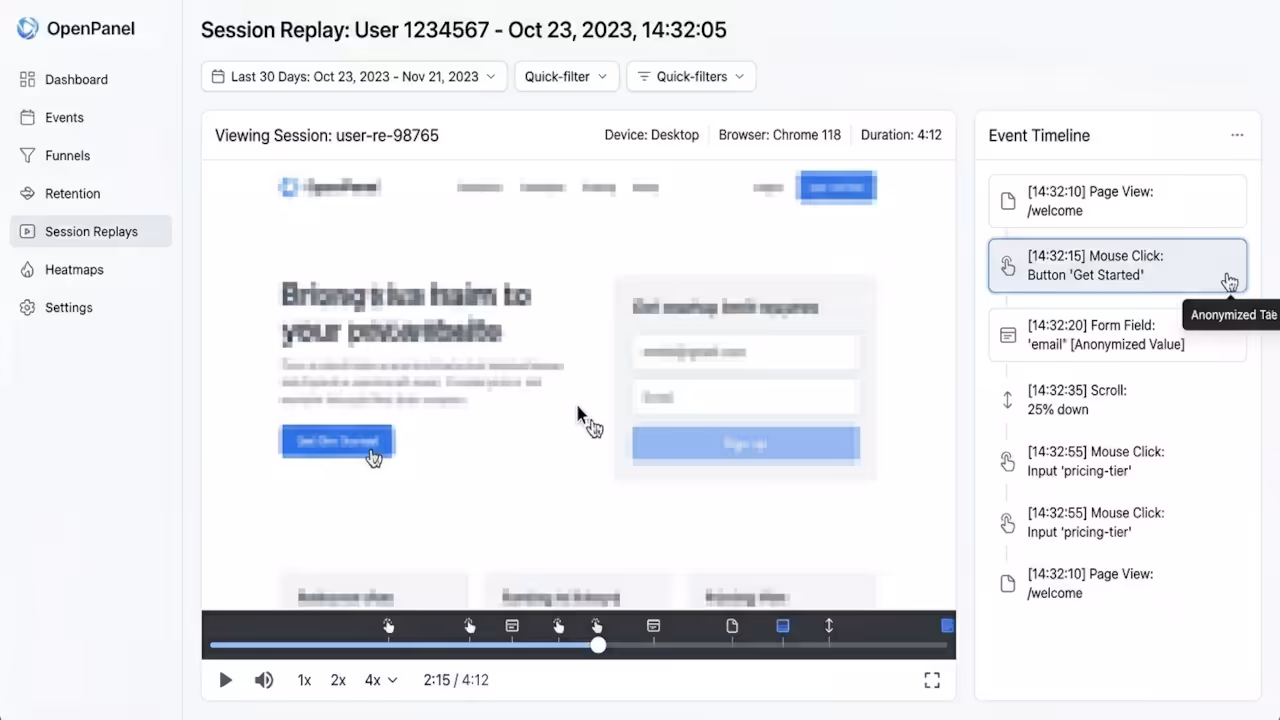The image size is (1280, 720).
Task: Click the blue 'Get Started' button in the replay
Action: [x=337, y=441]
